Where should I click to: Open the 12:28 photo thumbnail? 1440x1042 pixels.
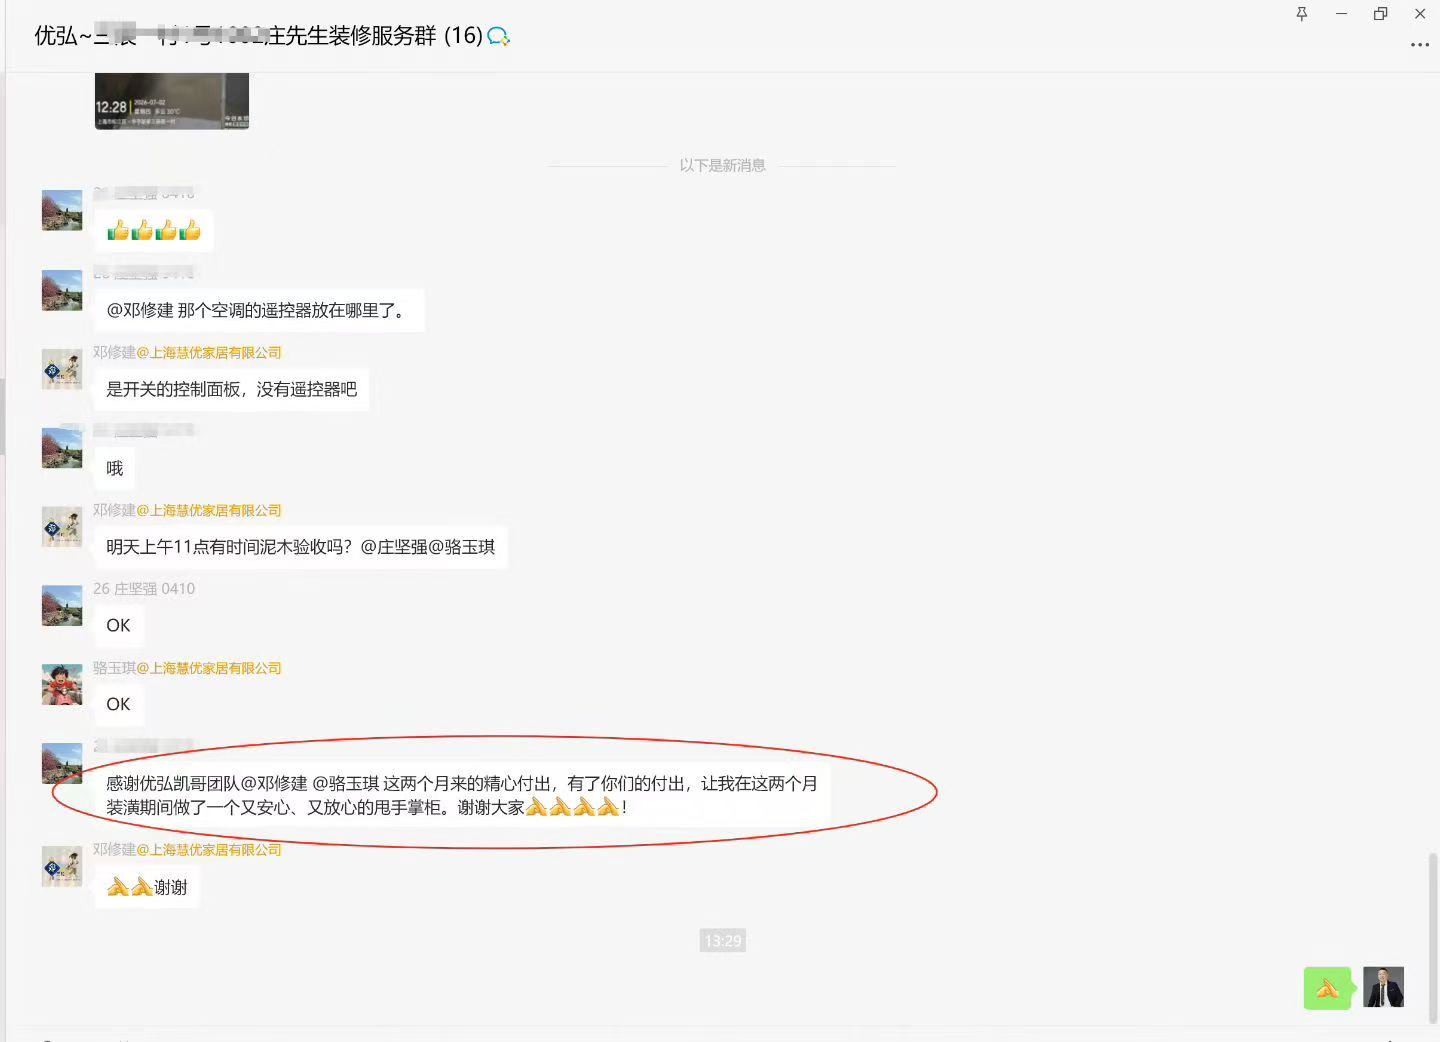coord(172,101)
